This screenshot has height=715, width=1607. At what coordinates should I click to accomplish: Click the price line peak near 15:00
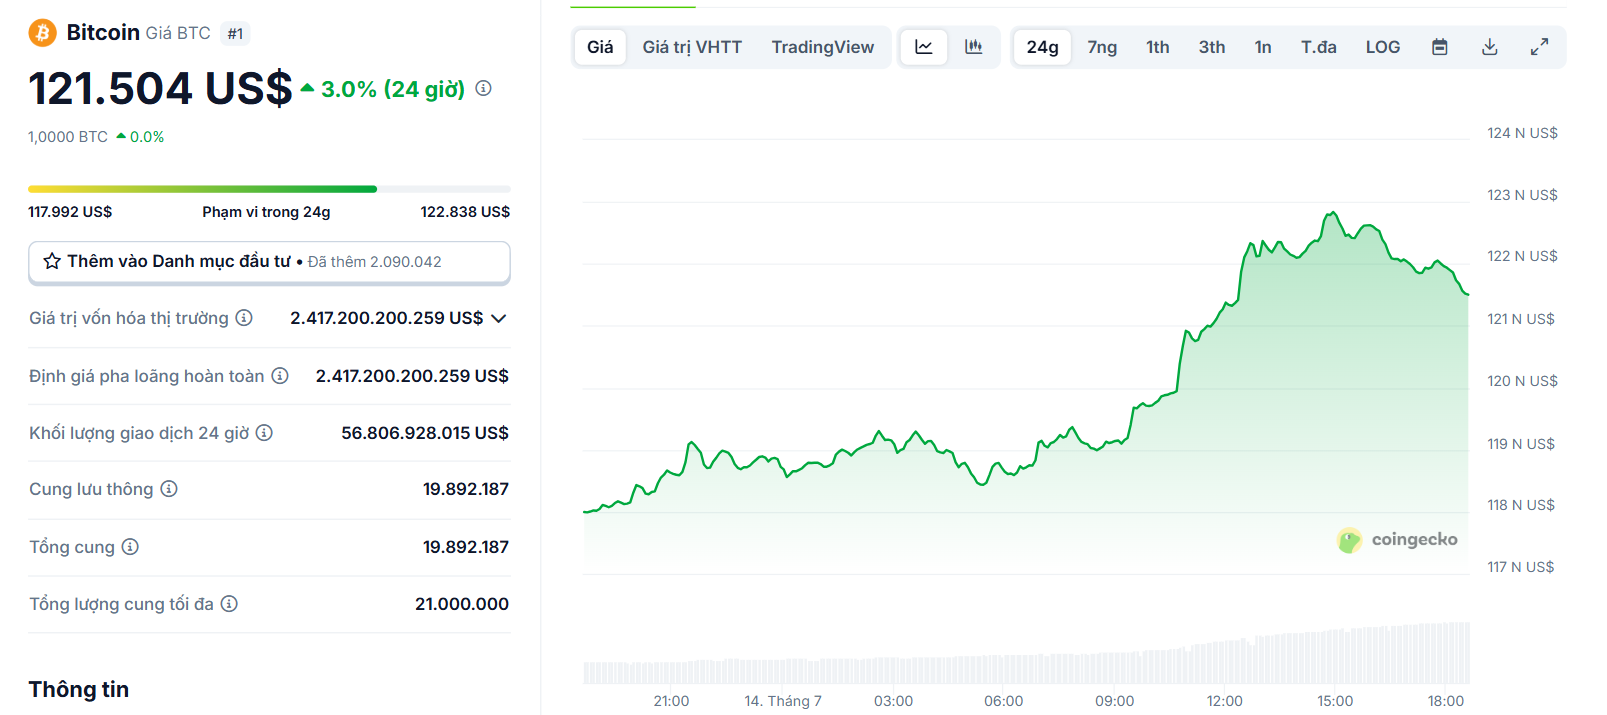1332,213
